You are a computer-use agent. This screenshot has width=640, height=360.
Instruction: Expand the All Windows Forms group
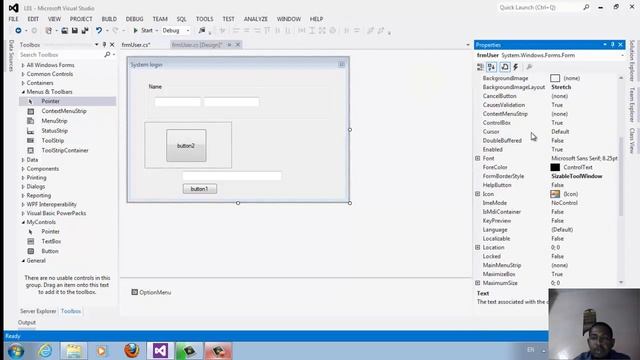click(23, 65)
